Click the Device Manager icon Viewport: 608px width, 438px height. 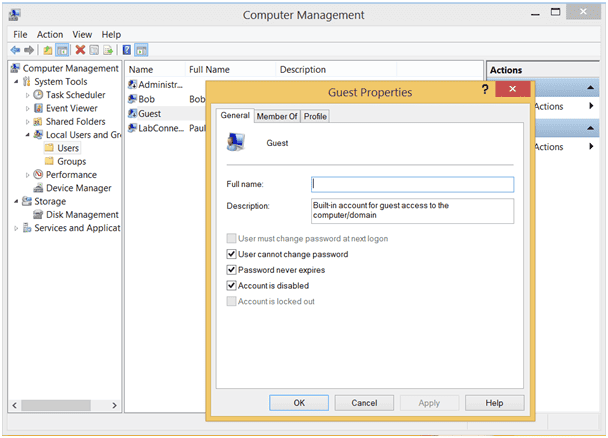pos(38,188)
